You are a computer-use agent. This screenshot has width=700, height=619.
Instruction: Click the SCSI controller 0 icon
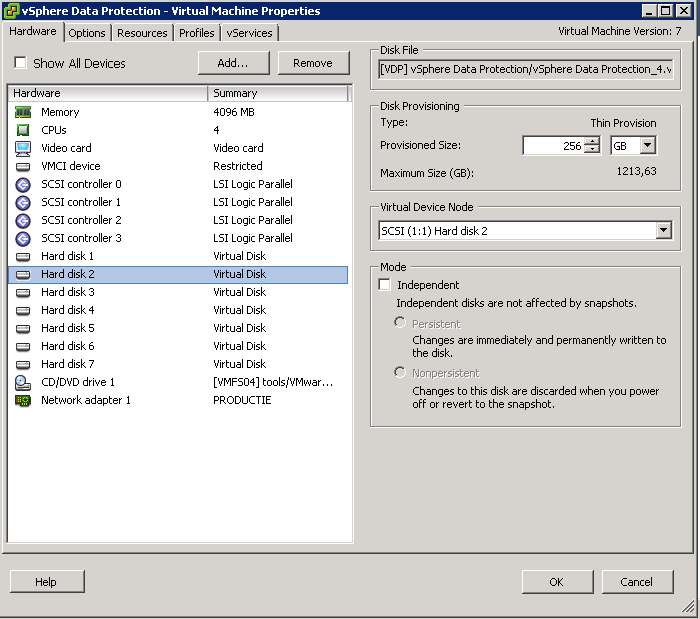23,184
